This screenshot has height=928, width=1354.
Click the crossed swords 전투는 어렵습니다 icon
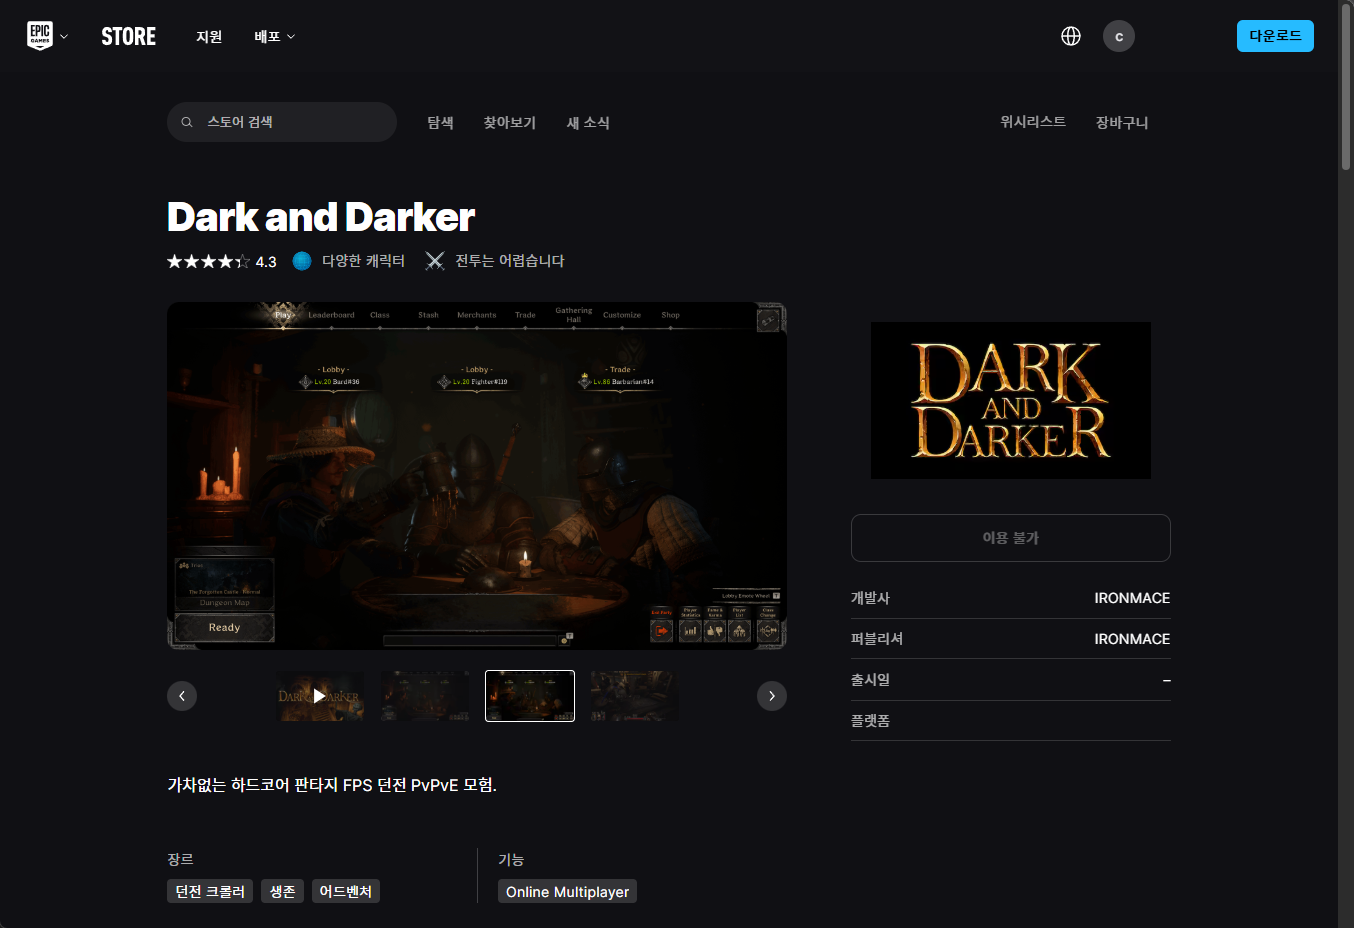pos(435,261)
